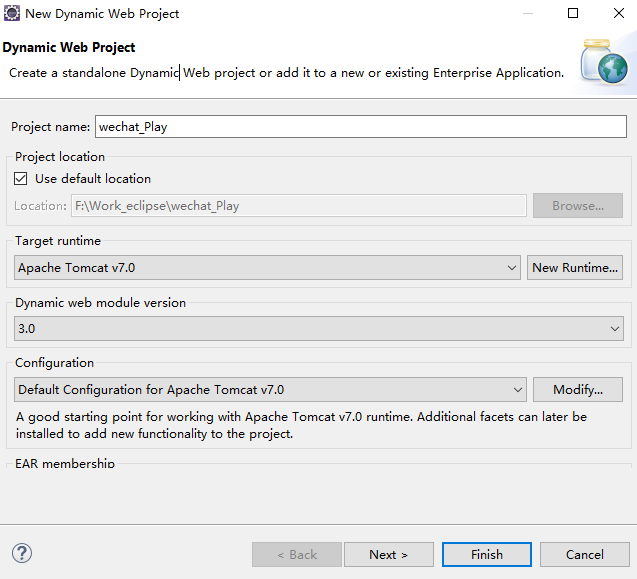Image resolution: width=637 pixels, height=579 pixels.
Task: Click the Location path field
Action: tap(299, 206)
